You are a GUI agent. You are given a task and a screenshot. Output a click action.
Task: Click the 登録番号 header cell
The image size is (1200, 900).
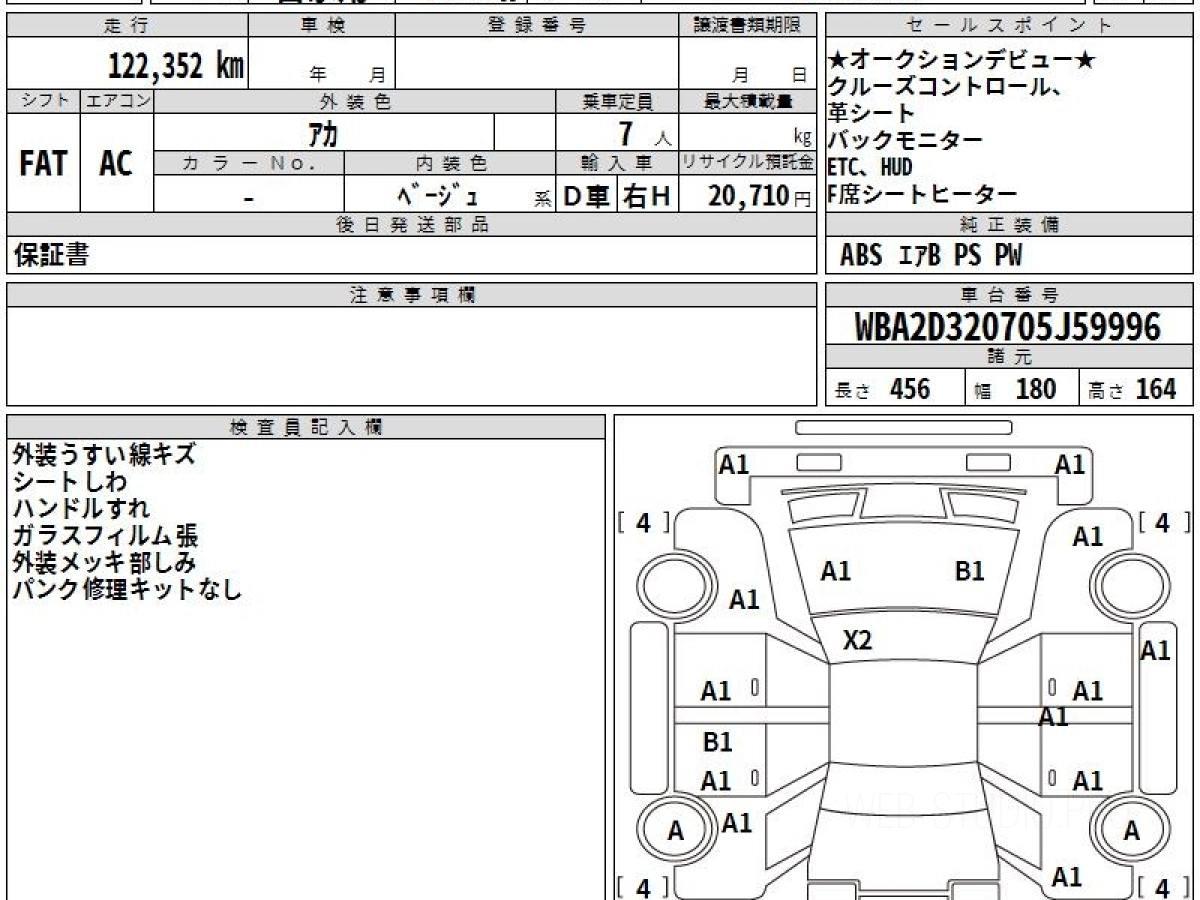point(537,26)
